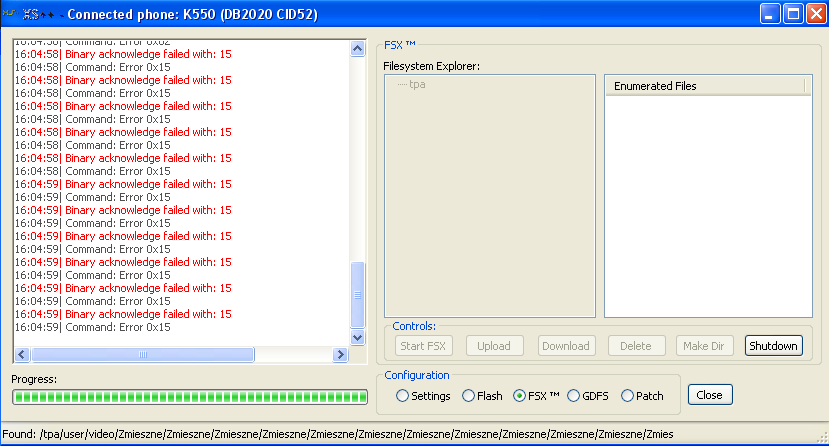Select the Settings configuration option
Screen dimensions: 829x446
(403, 396)
